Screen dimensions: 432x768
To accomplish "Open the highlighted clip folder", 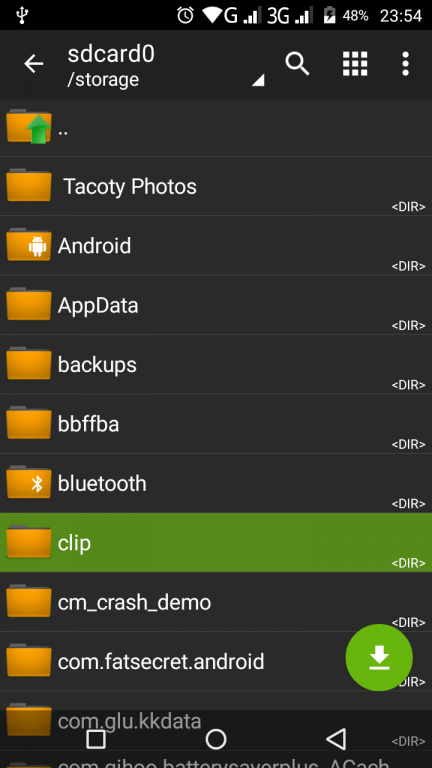I will (x=216, y=542).
